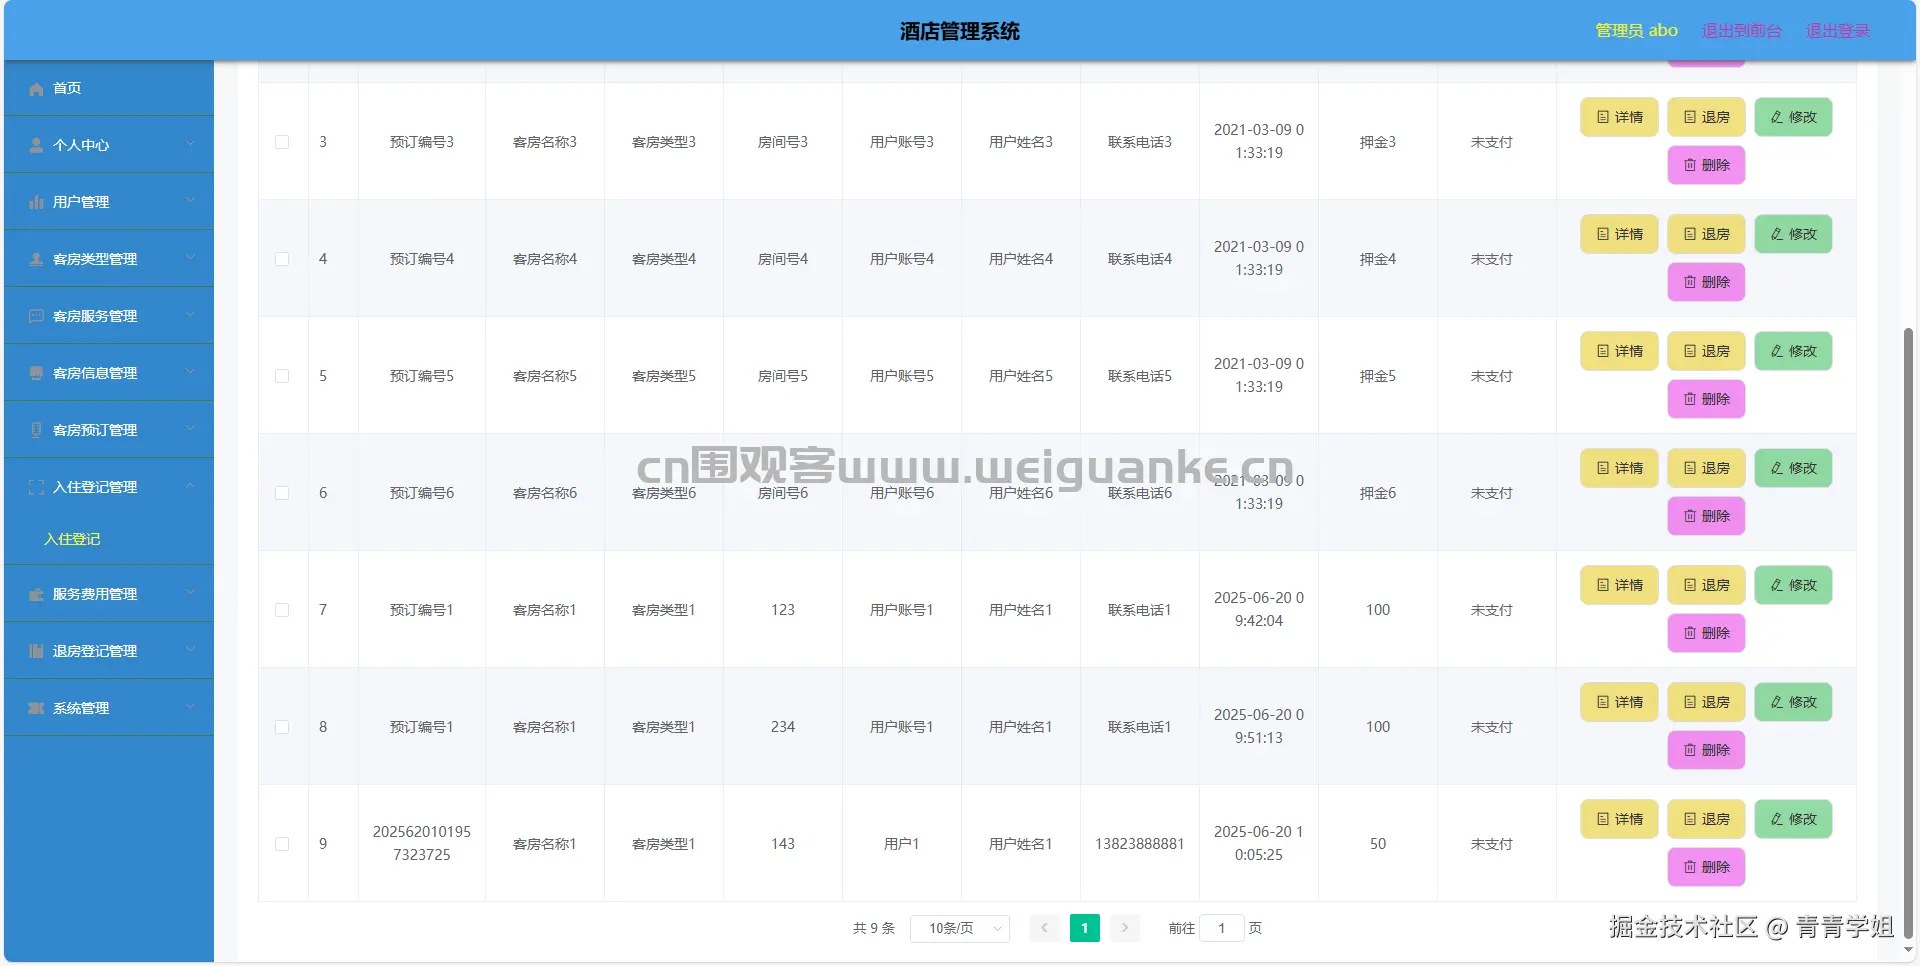Click the detail icon on row 9's 详情 button

(1601, 818)
